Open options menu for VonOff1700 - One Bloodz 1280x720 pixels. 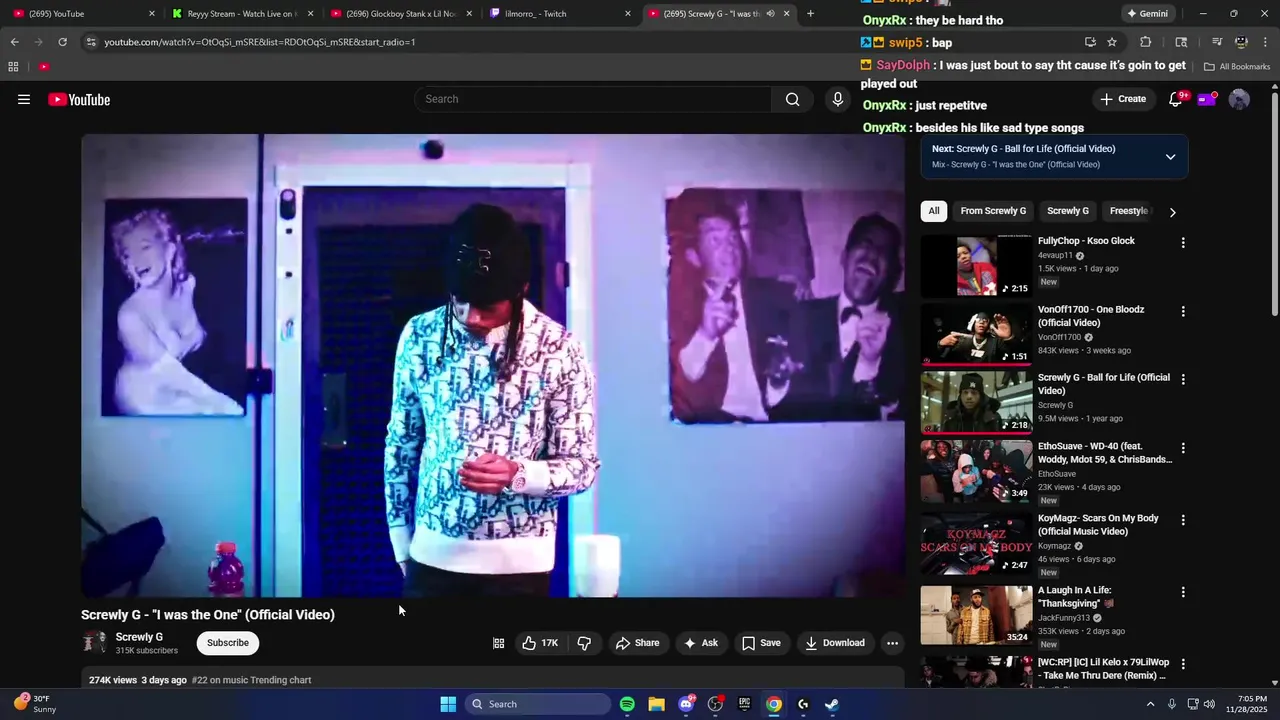coord(1183,312)
